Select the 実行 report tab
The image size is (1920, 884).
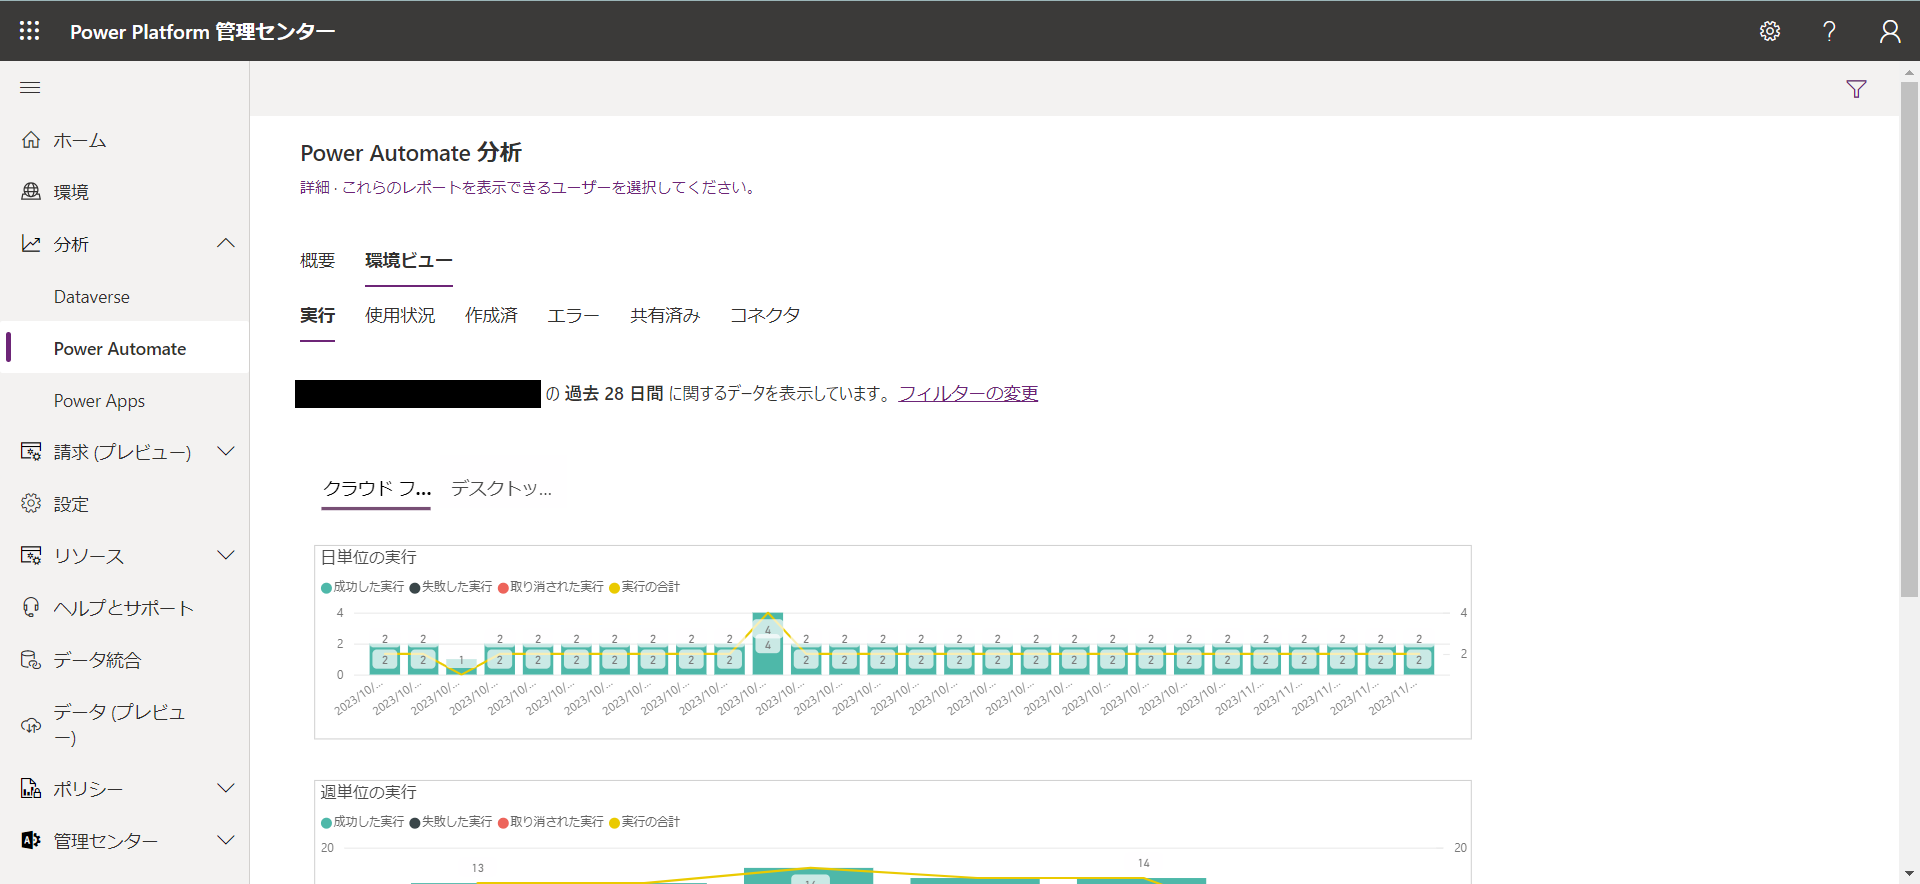pos(318,315)
